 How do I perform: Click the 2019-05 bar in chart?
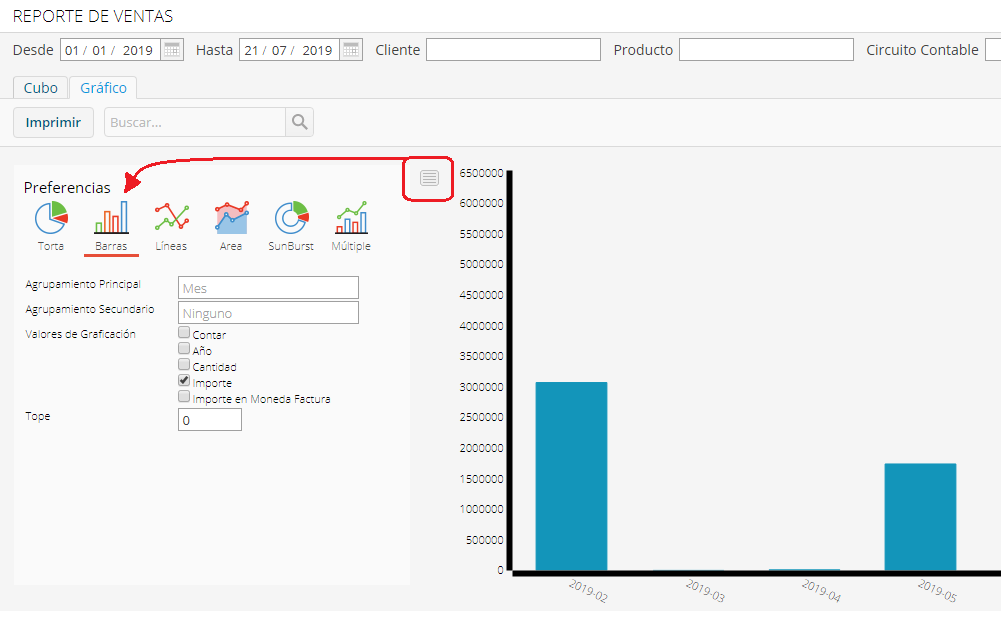click(921, 517)
